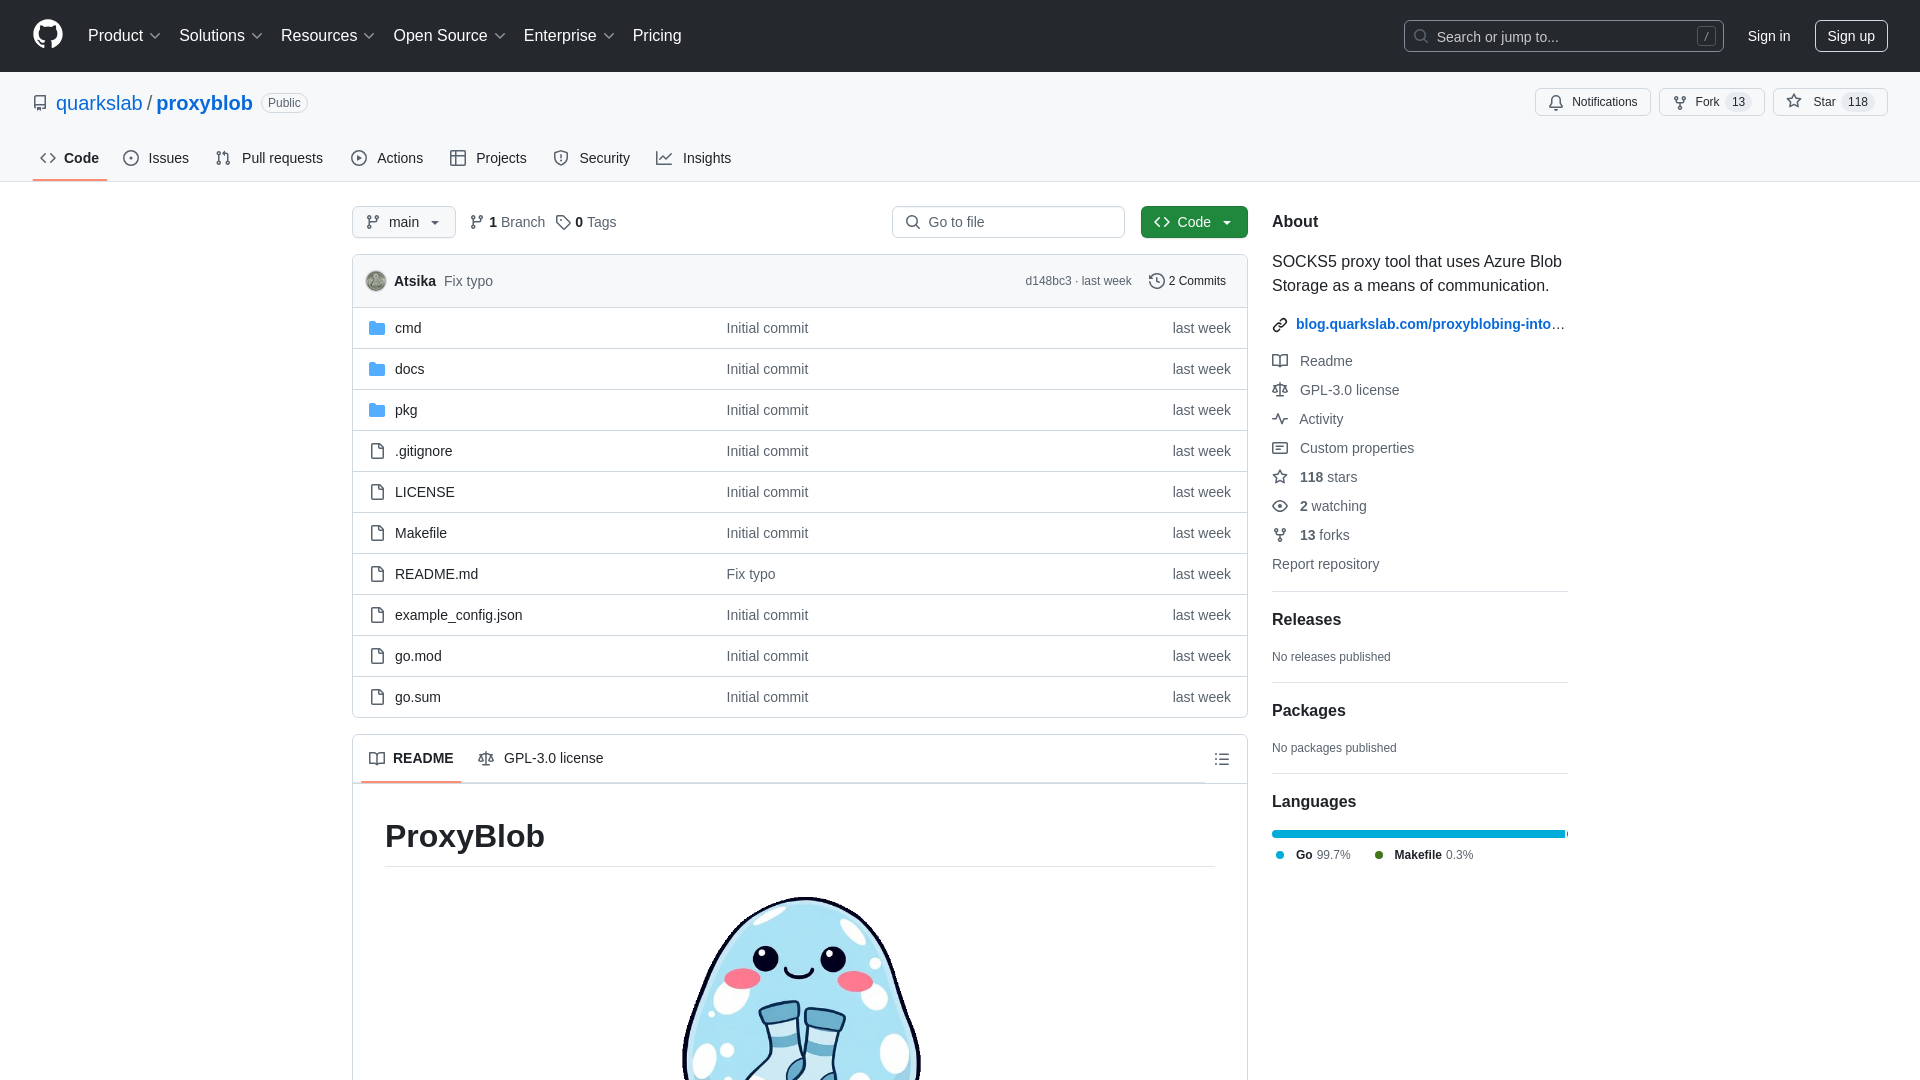
Task: Click the star icon in Star button
Action: (1794, 102)
